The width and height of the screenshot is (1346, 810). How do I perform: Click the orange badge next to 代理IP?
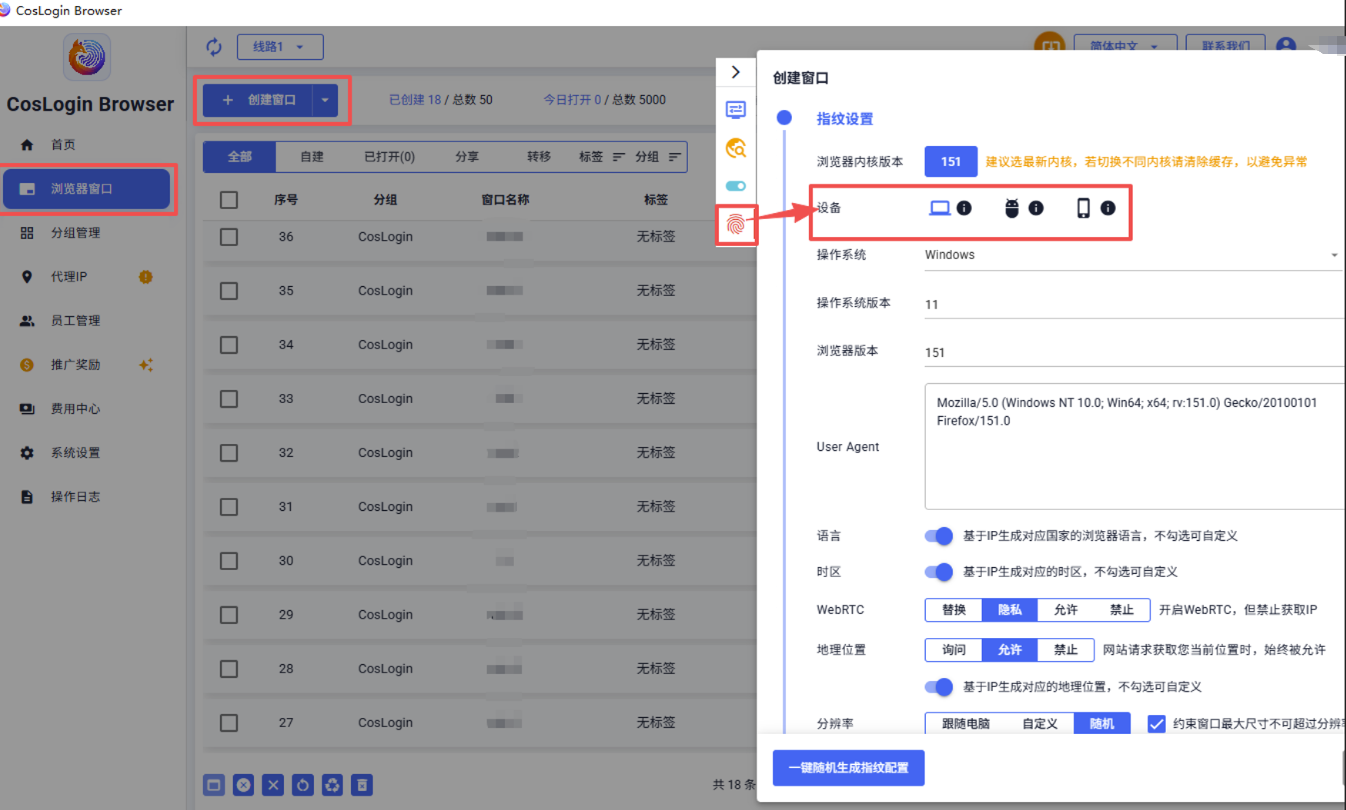pyautogui.click(x=146, y=277)
